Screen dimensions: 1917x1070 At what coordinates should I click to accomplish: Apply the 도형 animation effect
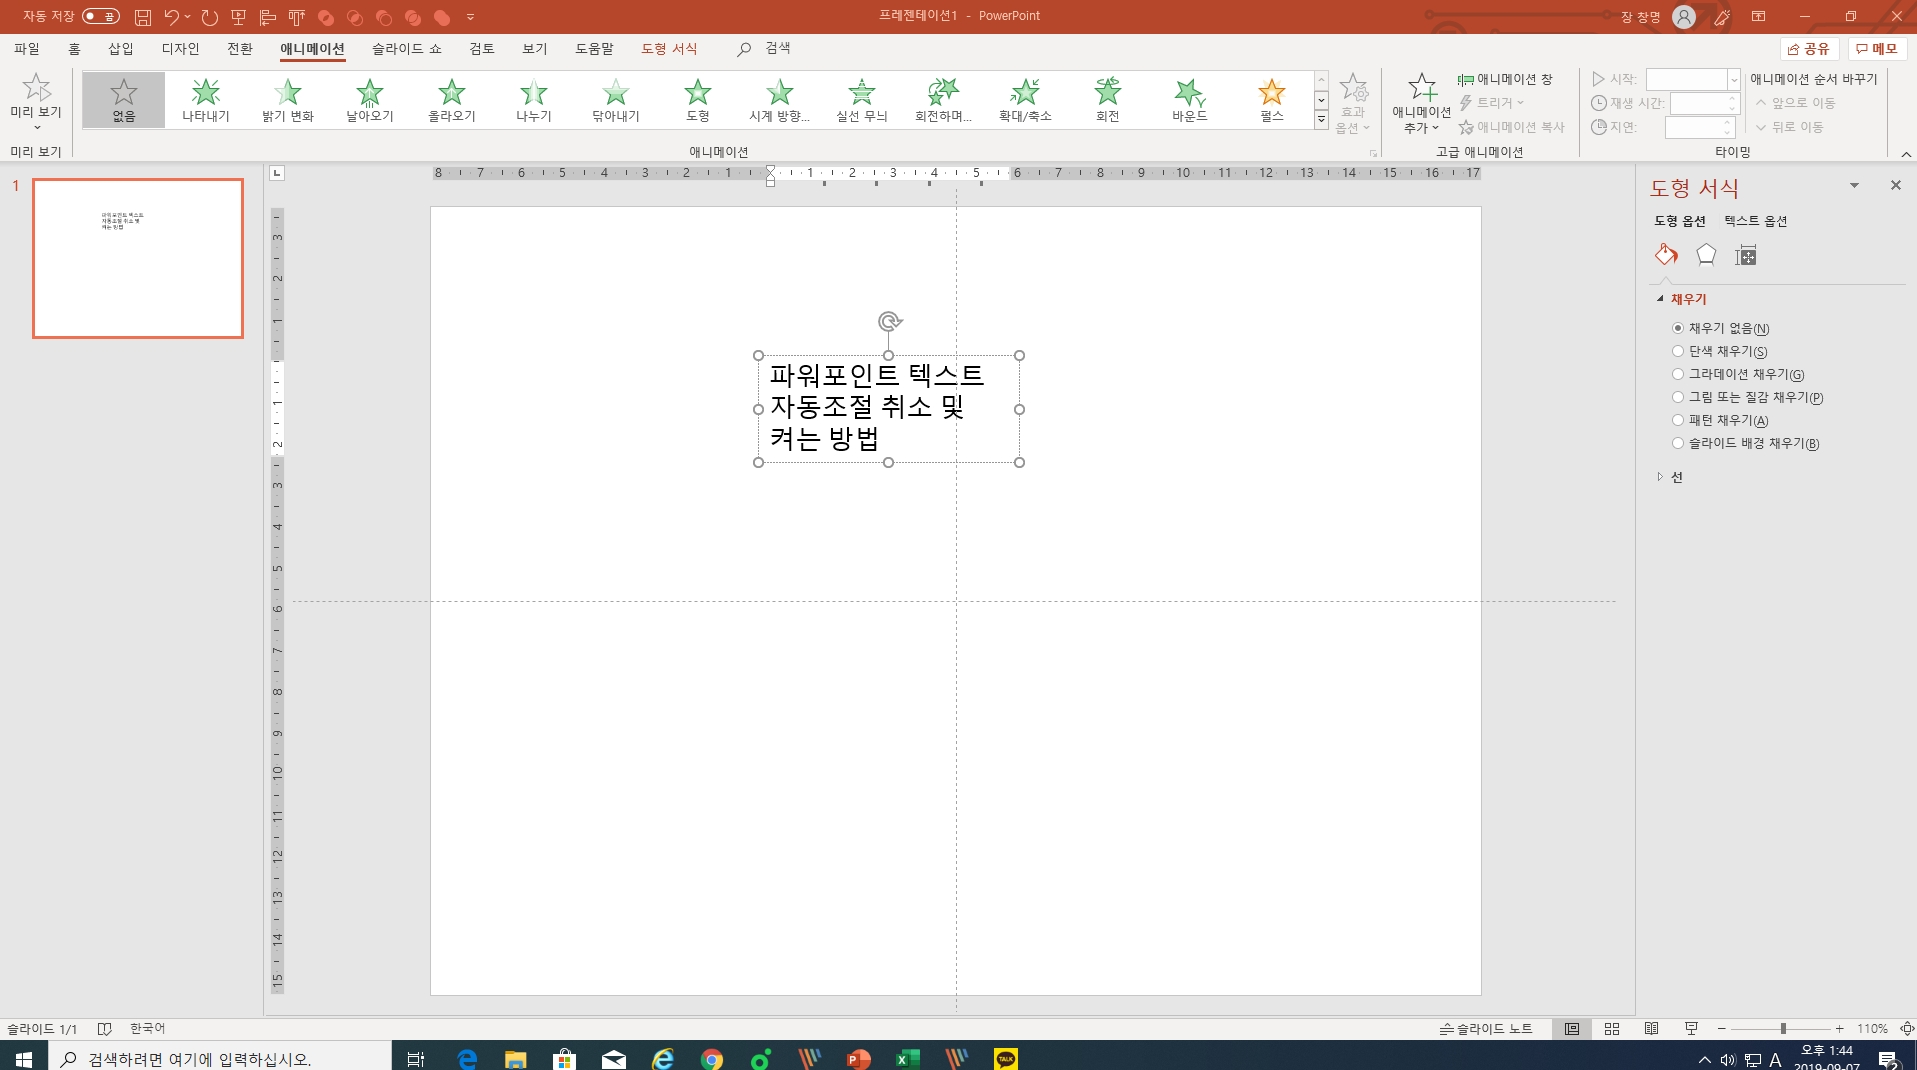coord(698,100)
